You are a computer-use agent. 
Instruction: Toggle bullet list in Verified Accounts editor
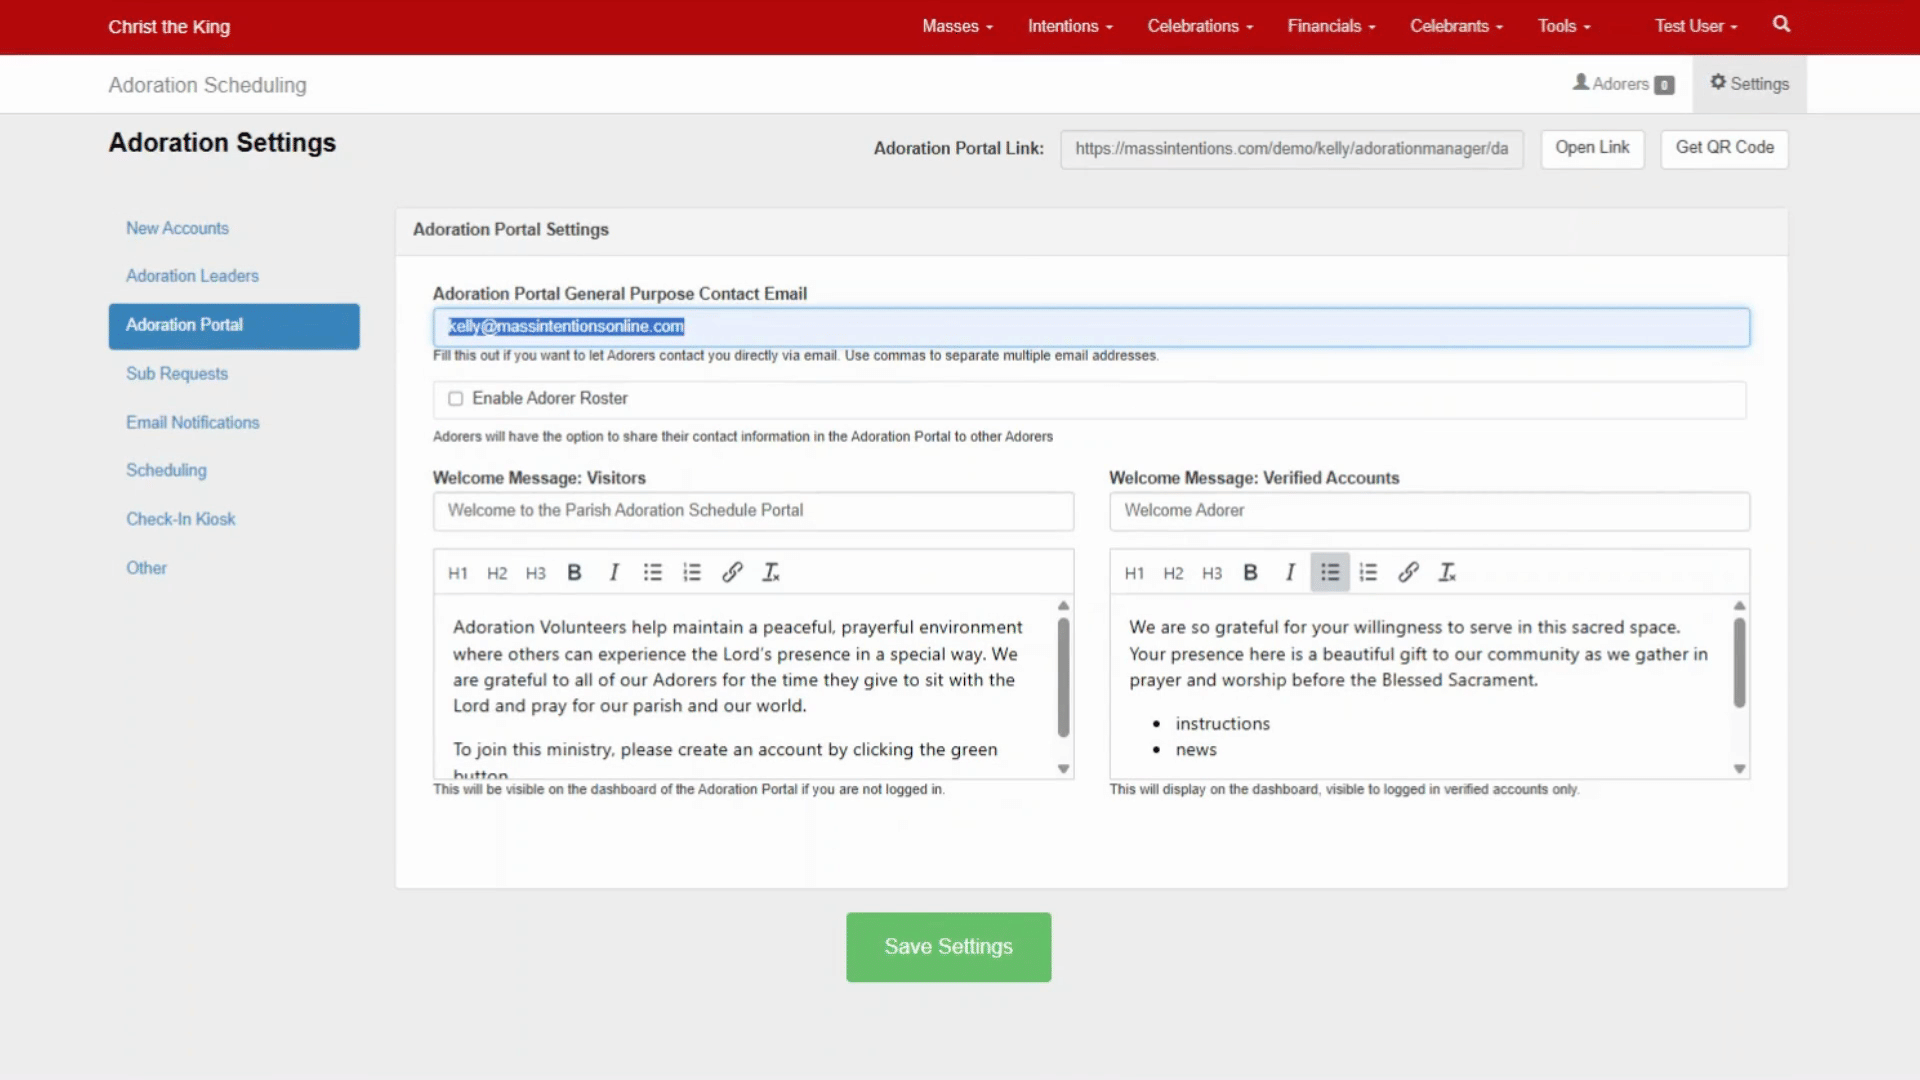pyautogui.click(x=1330, y=573)
